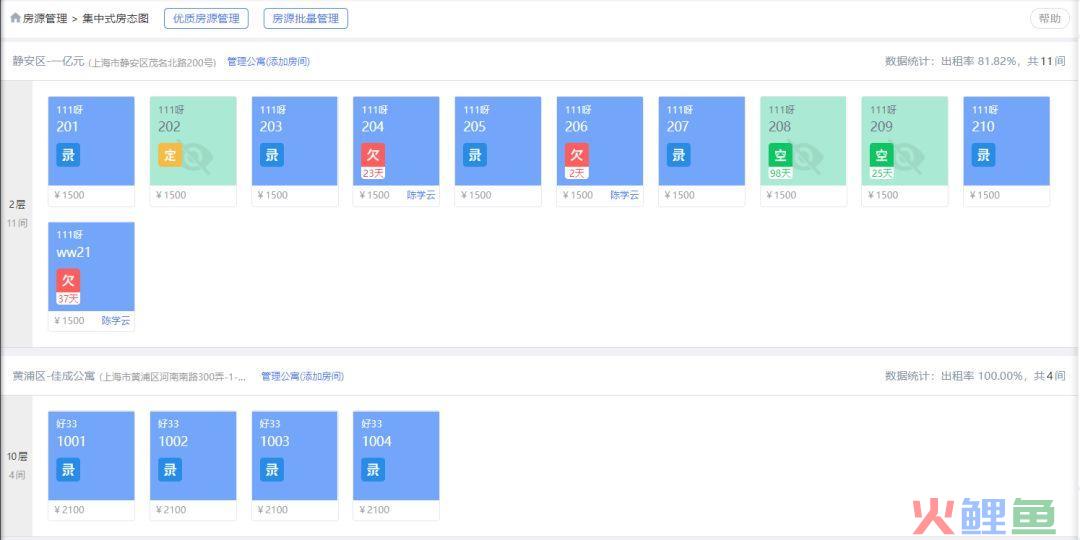Select the 10层 floor label

[x=17, y=457]
